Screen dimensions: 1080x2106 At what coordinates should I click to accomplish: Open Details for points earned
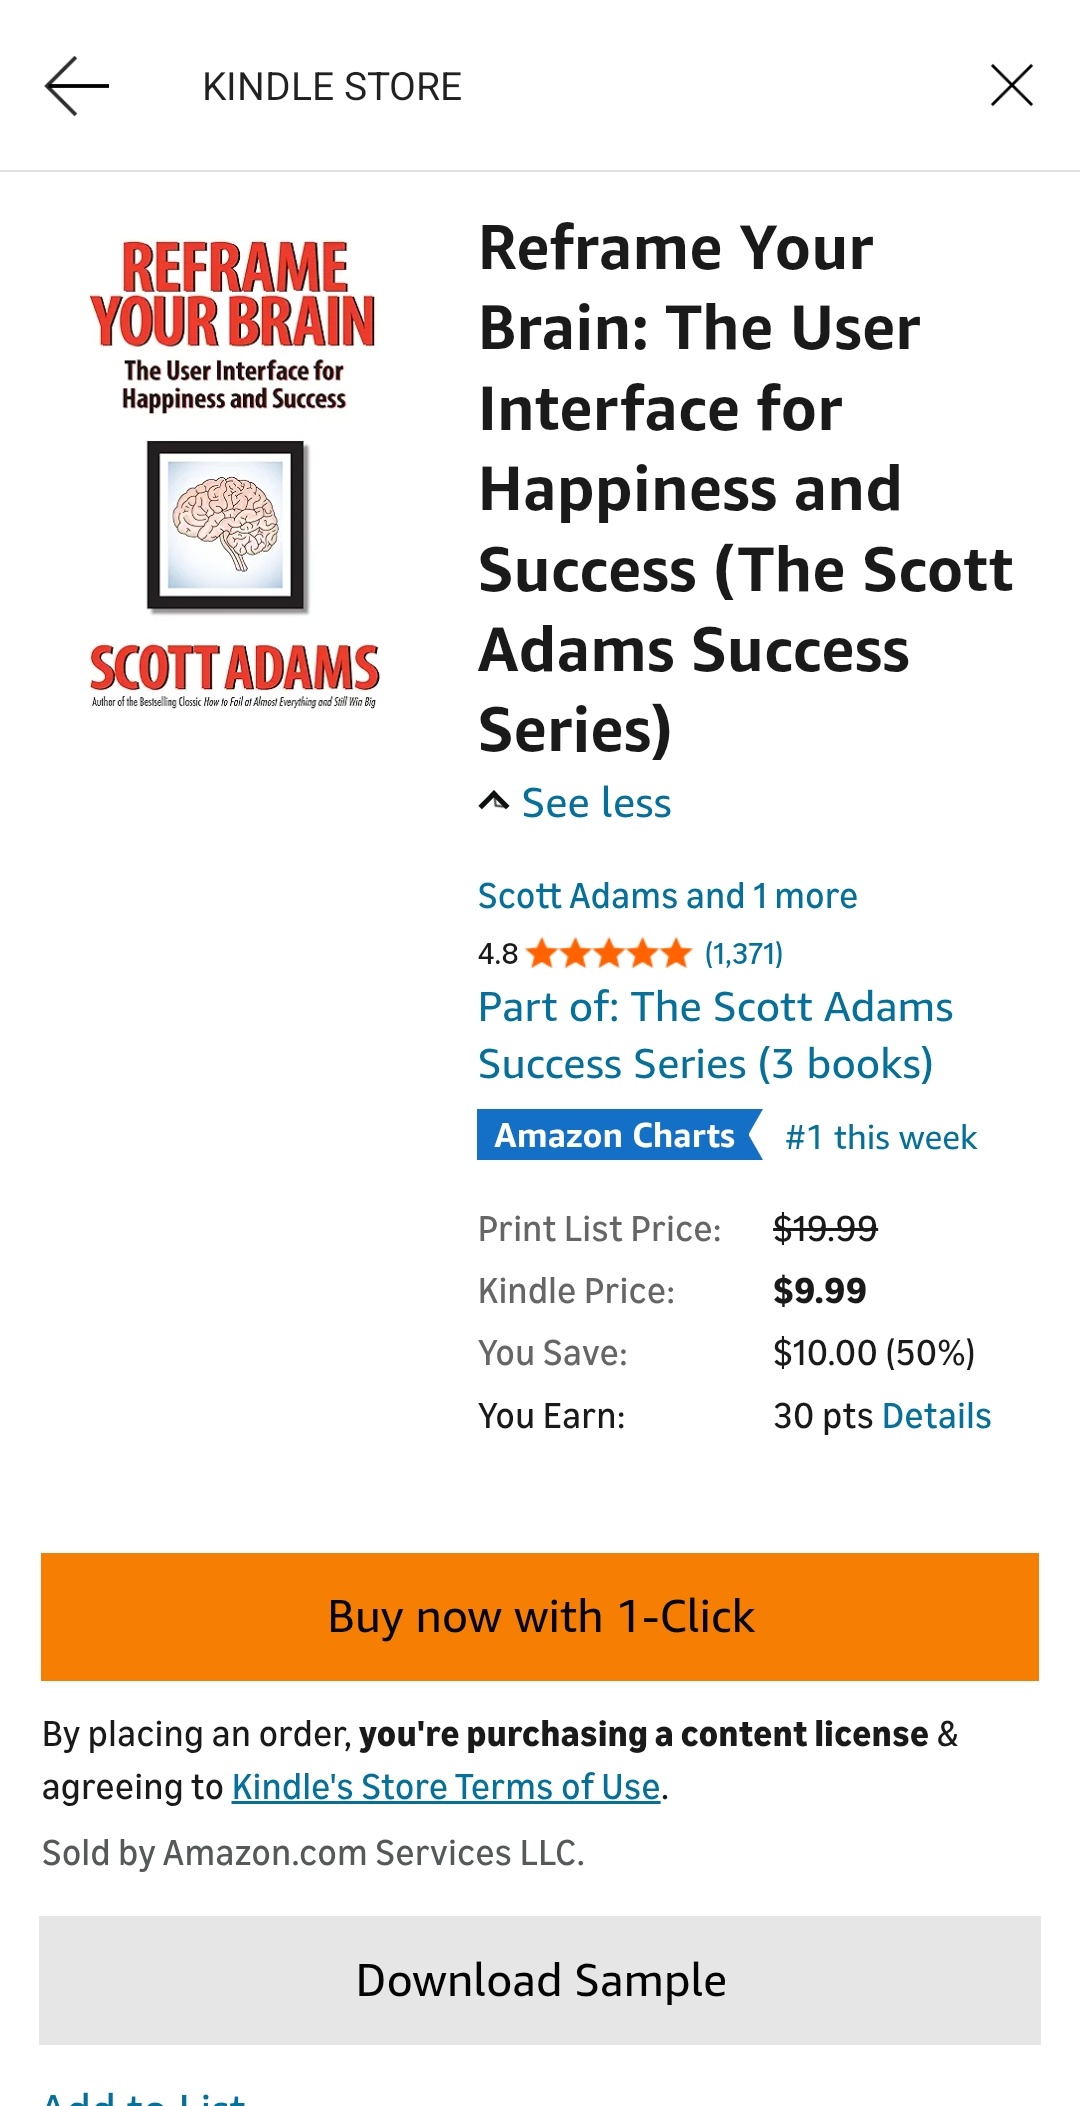(936, 1416)
